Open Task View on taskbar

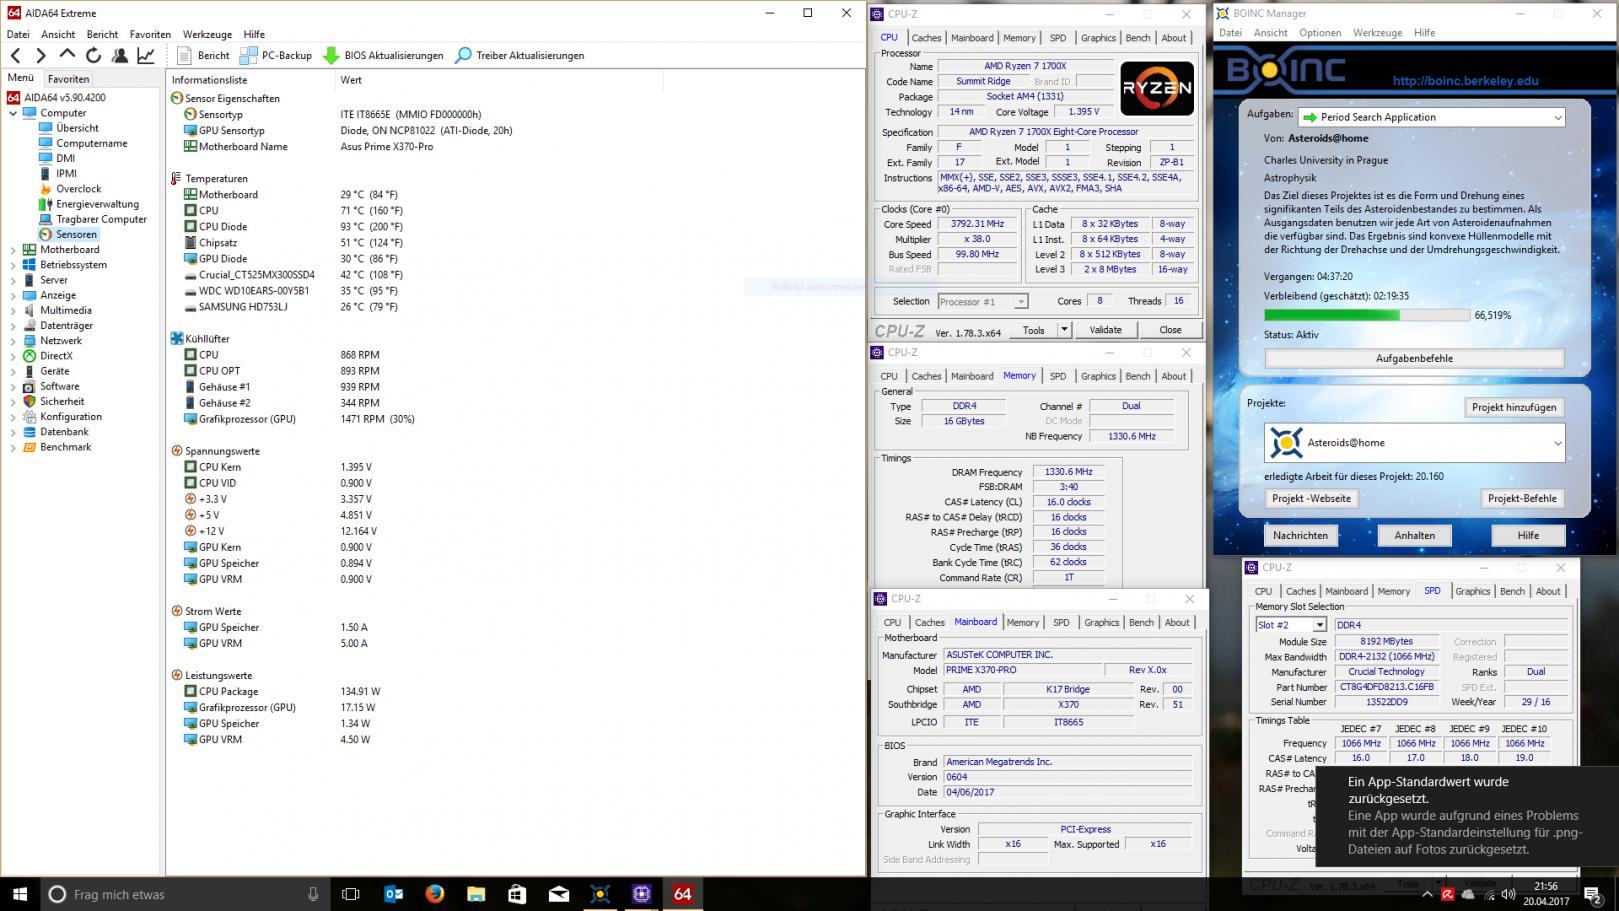351,894
